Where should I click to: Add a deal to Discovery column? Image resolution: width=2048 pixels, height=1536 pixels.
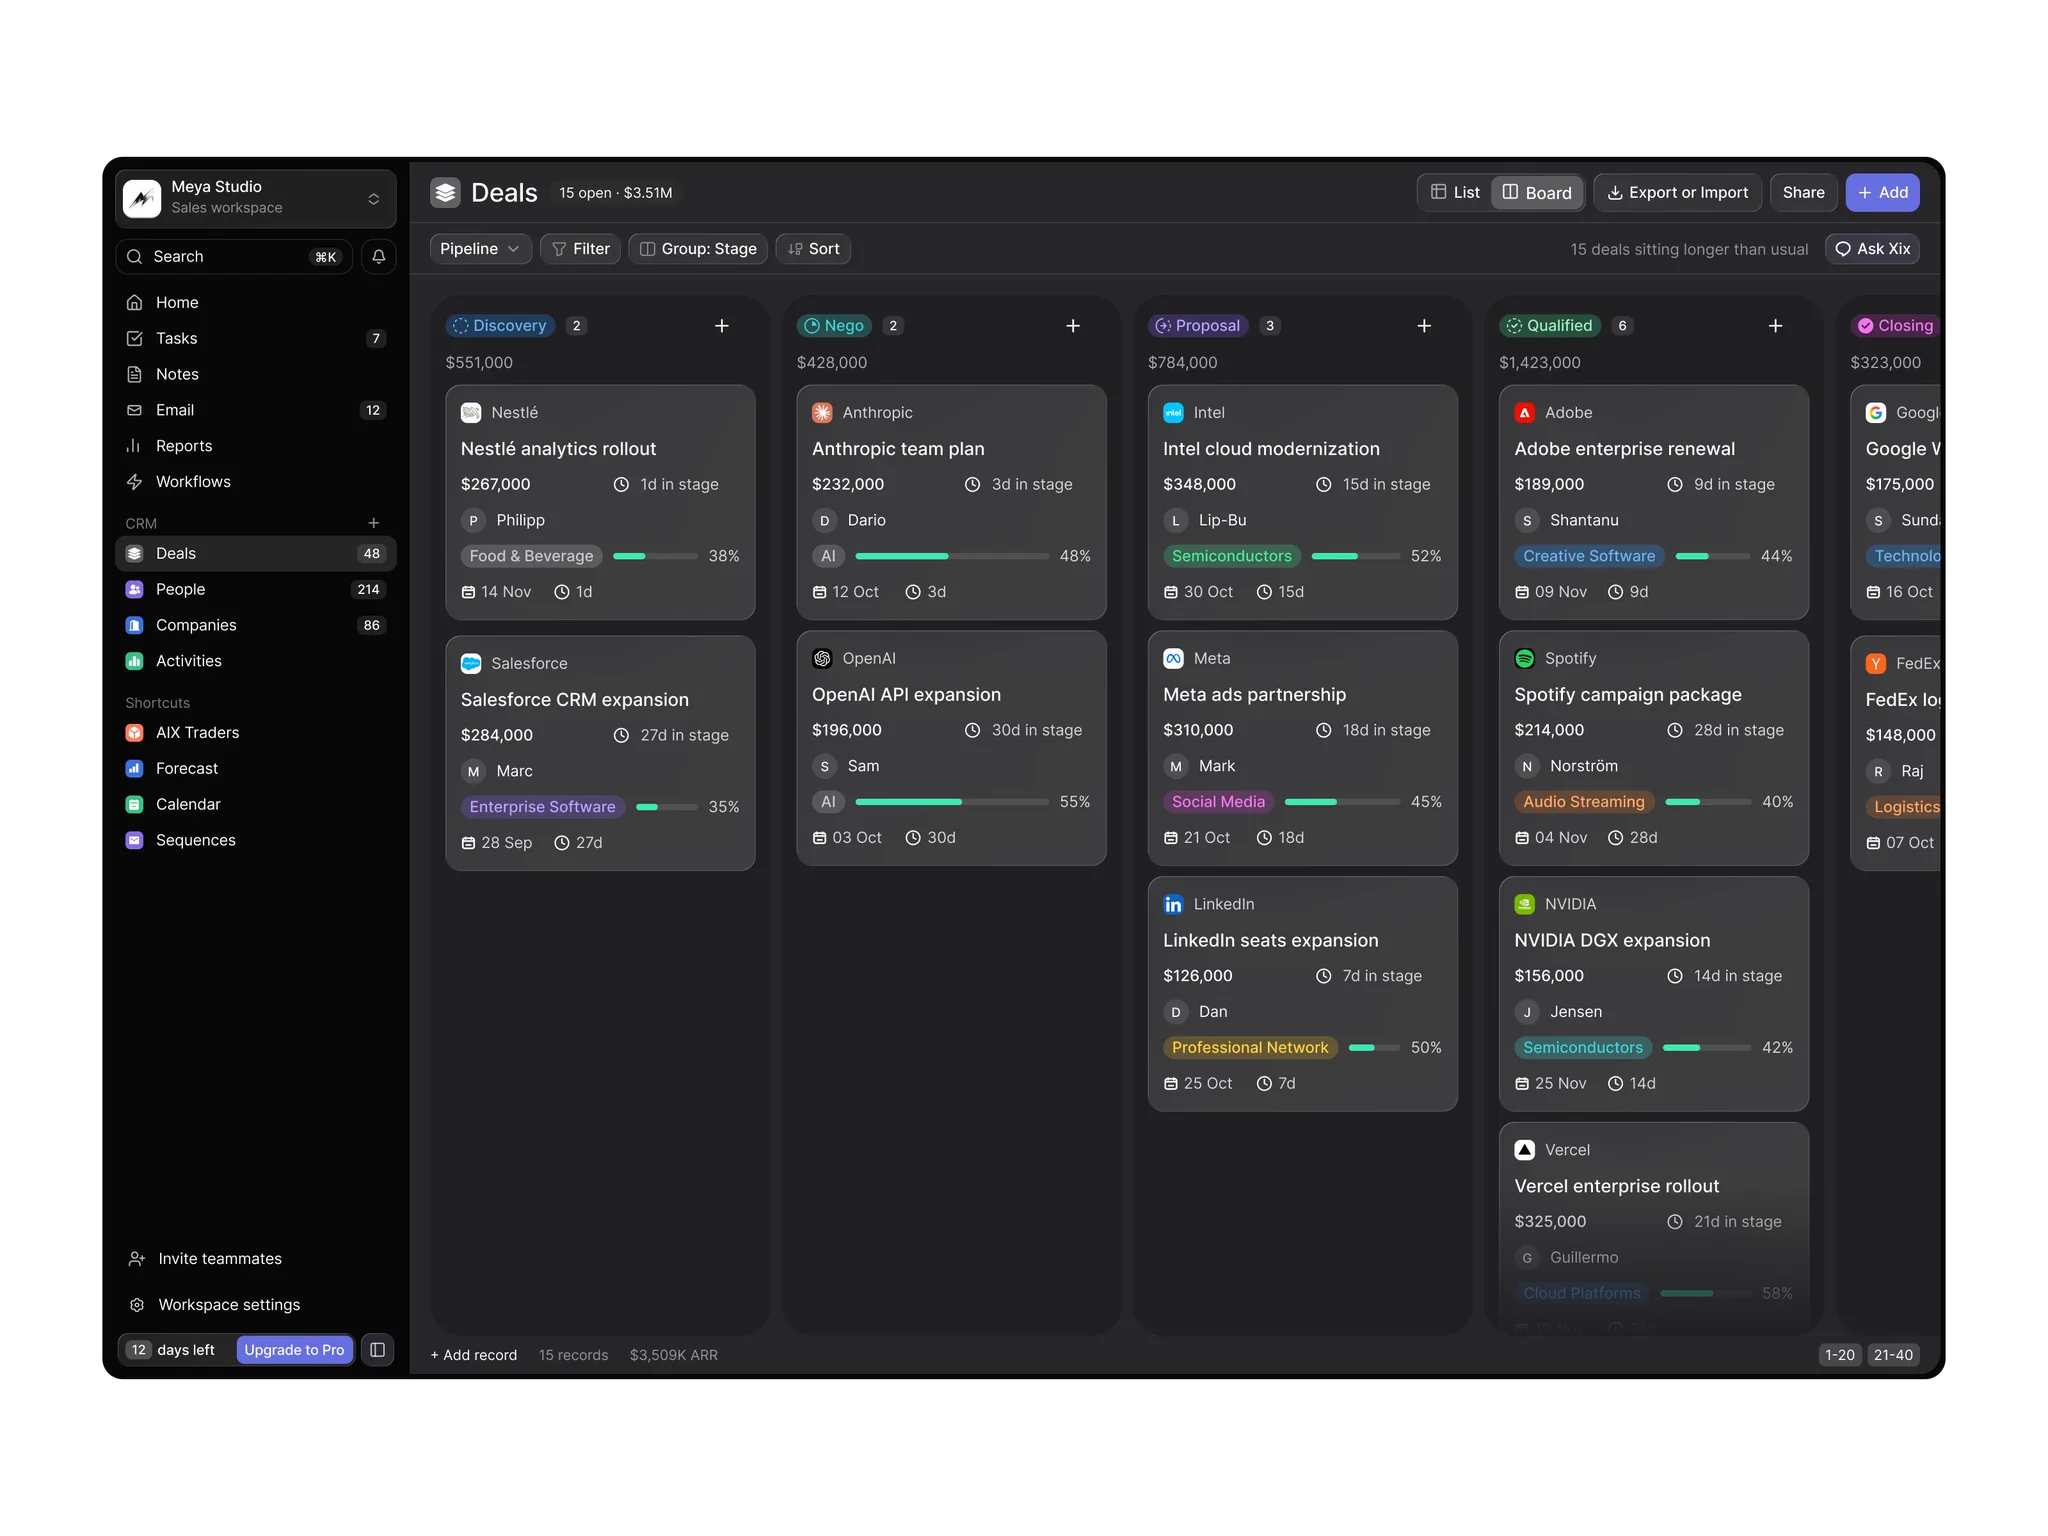coord(722,326)
